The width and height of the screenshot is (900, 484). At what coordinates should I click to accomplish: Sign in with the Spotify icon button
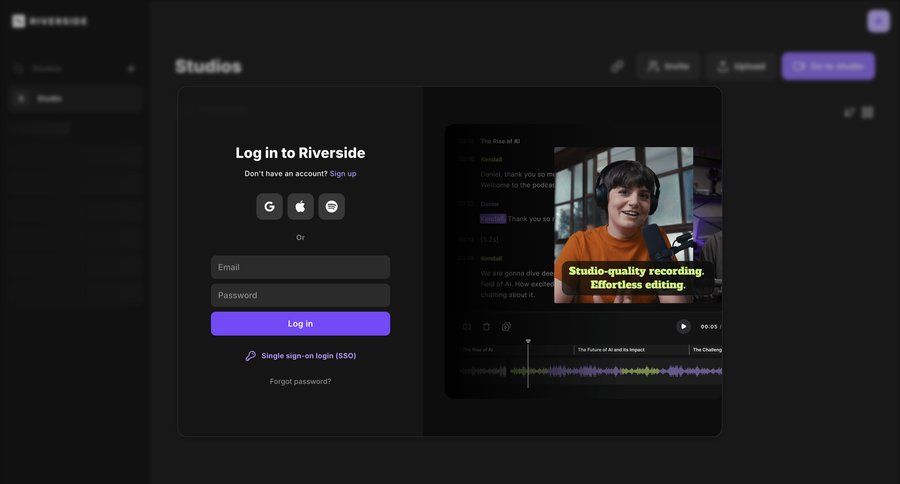click(x=331, y=207)
